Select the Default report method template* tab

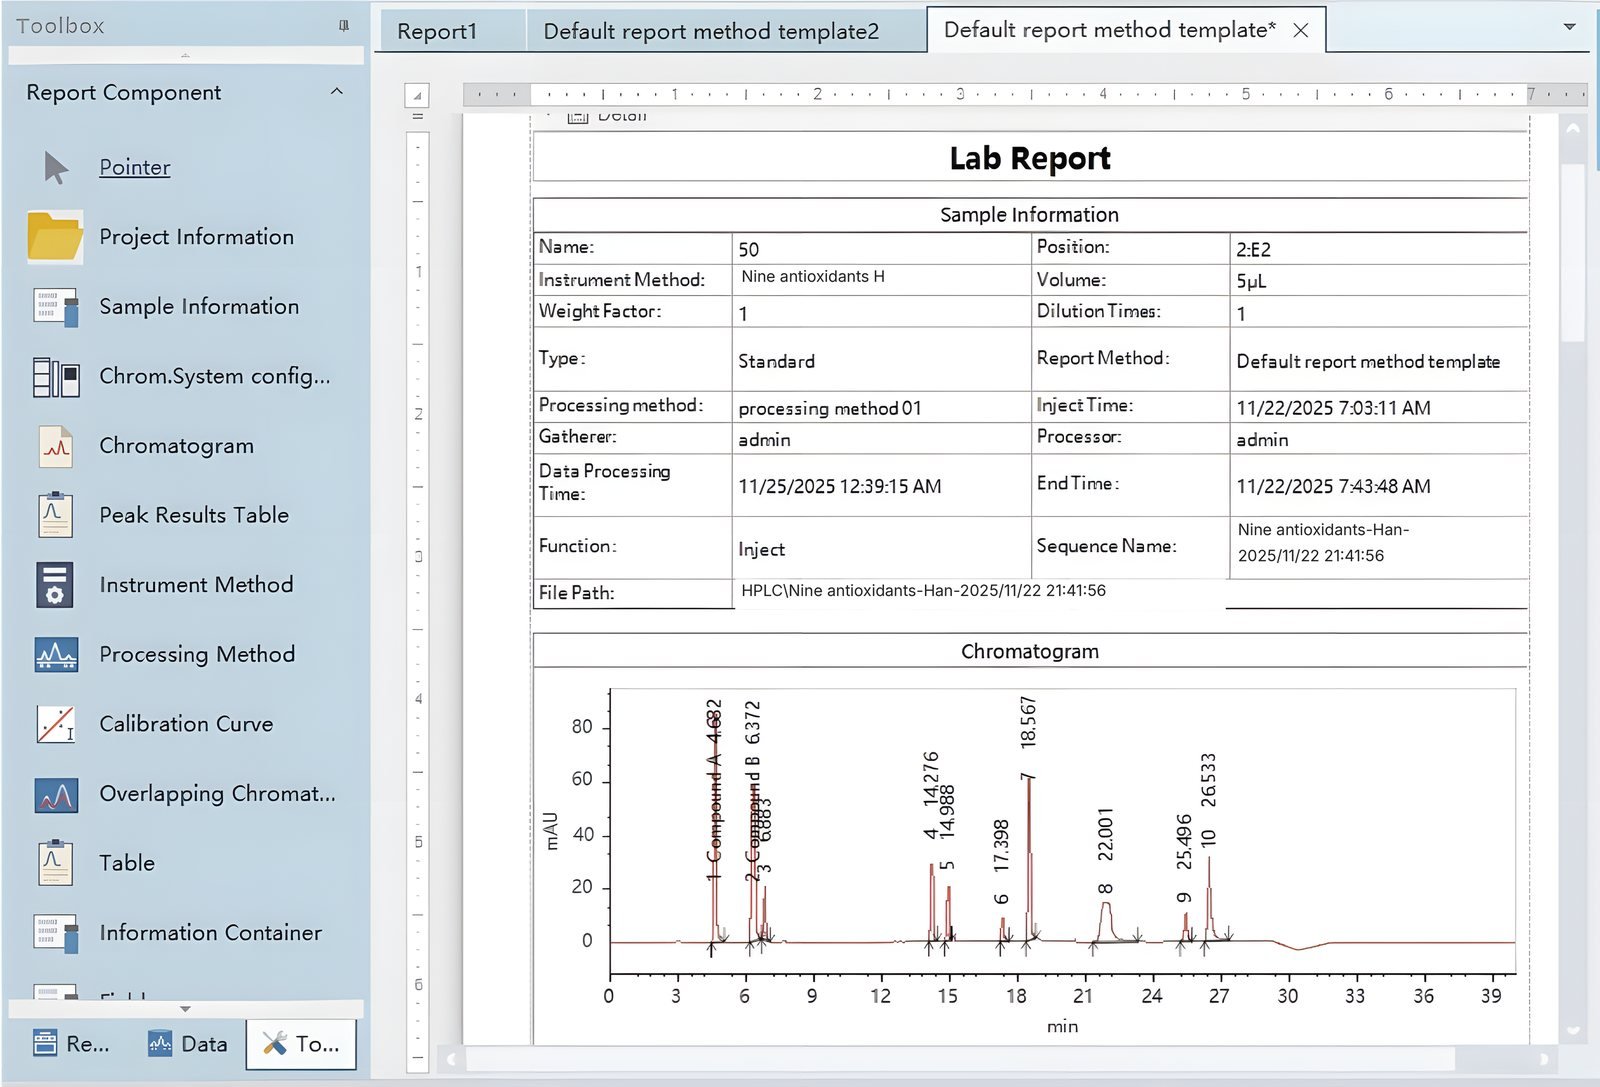click(x=1110, y=30)
